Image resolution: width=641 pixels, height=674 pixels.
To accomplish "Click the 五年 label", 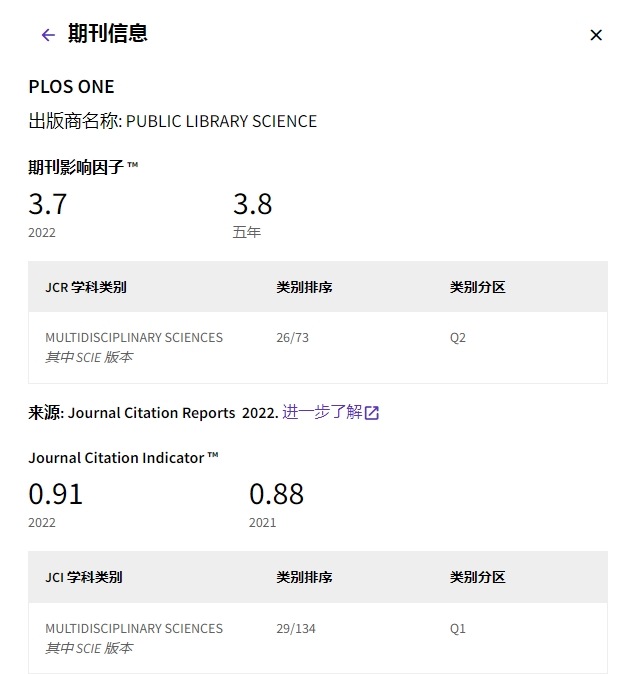I will 247,233.
